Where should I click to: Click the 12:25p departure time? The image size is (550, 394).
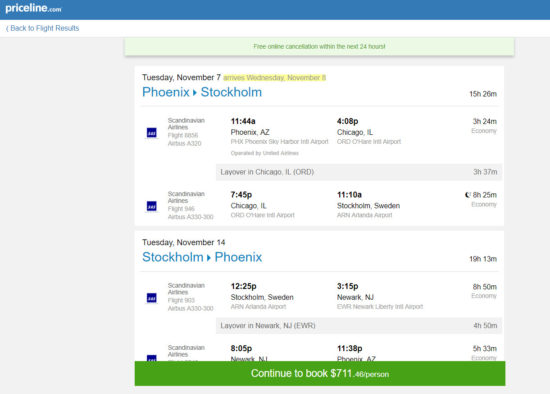click(243, 286)
